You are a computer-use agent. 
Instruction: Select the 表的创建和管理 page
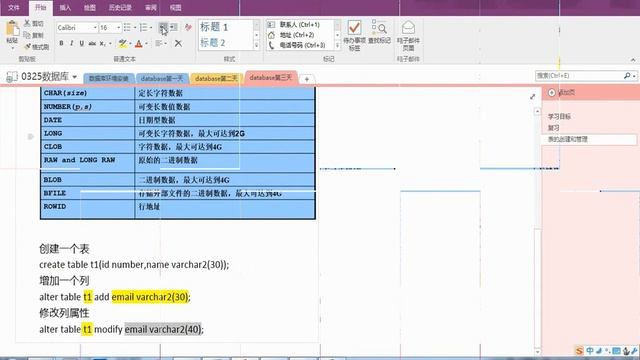[589, 139]
